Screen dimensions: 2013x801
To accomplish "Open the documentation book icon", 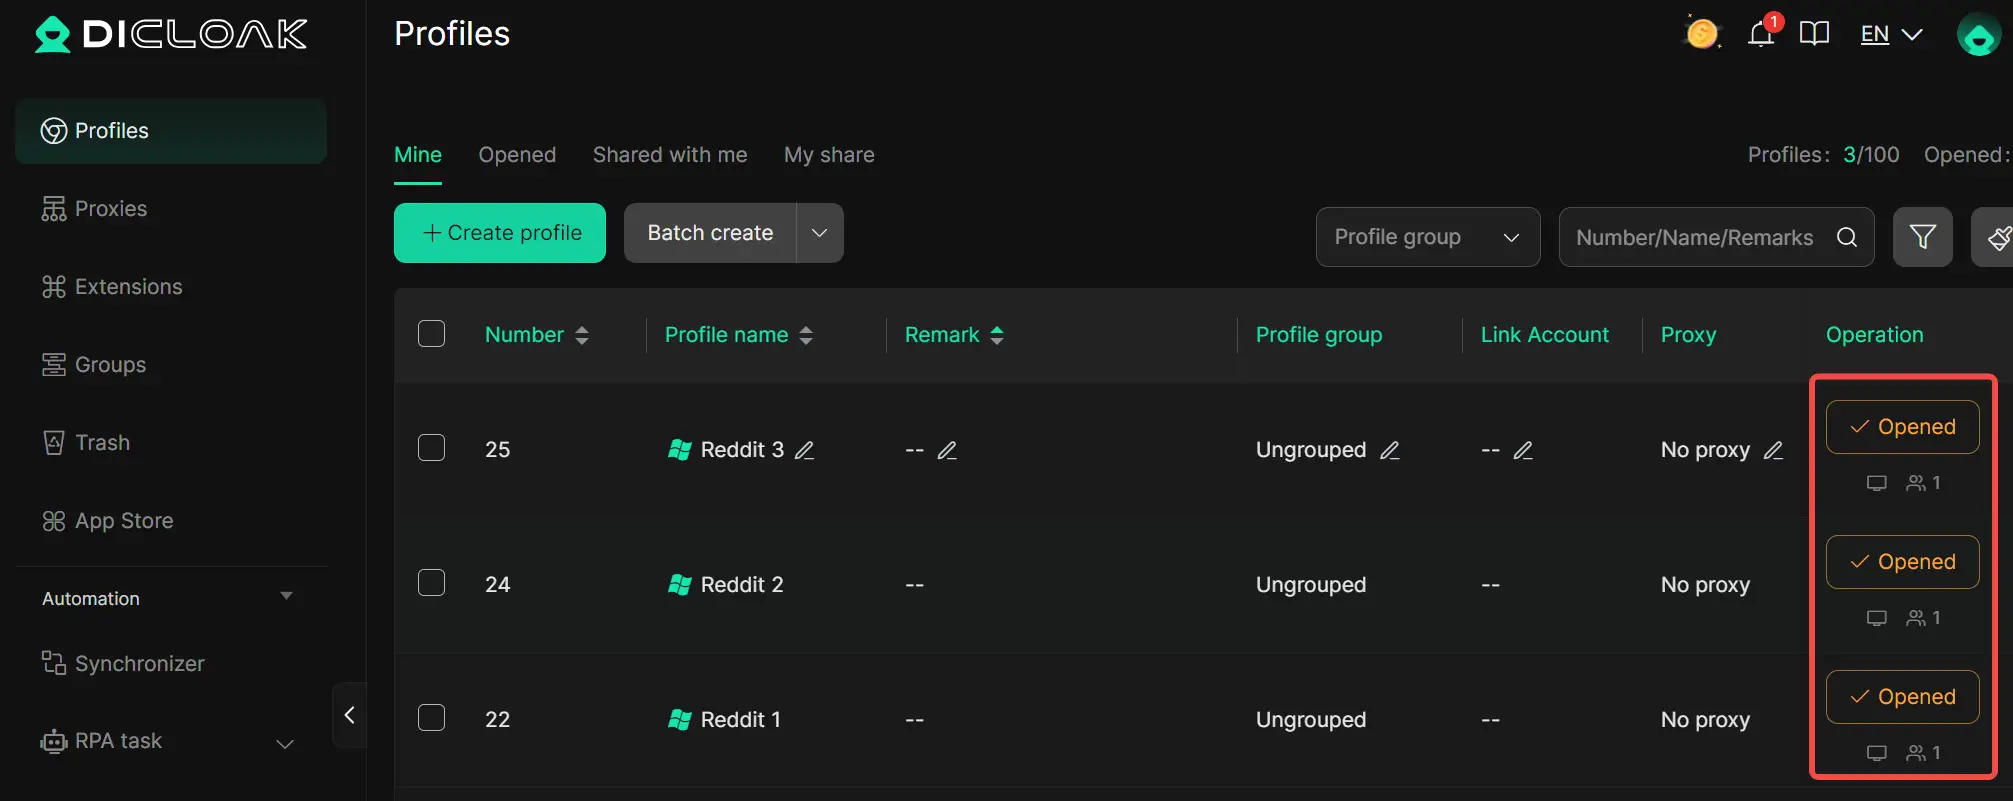I will [1814, 35].
